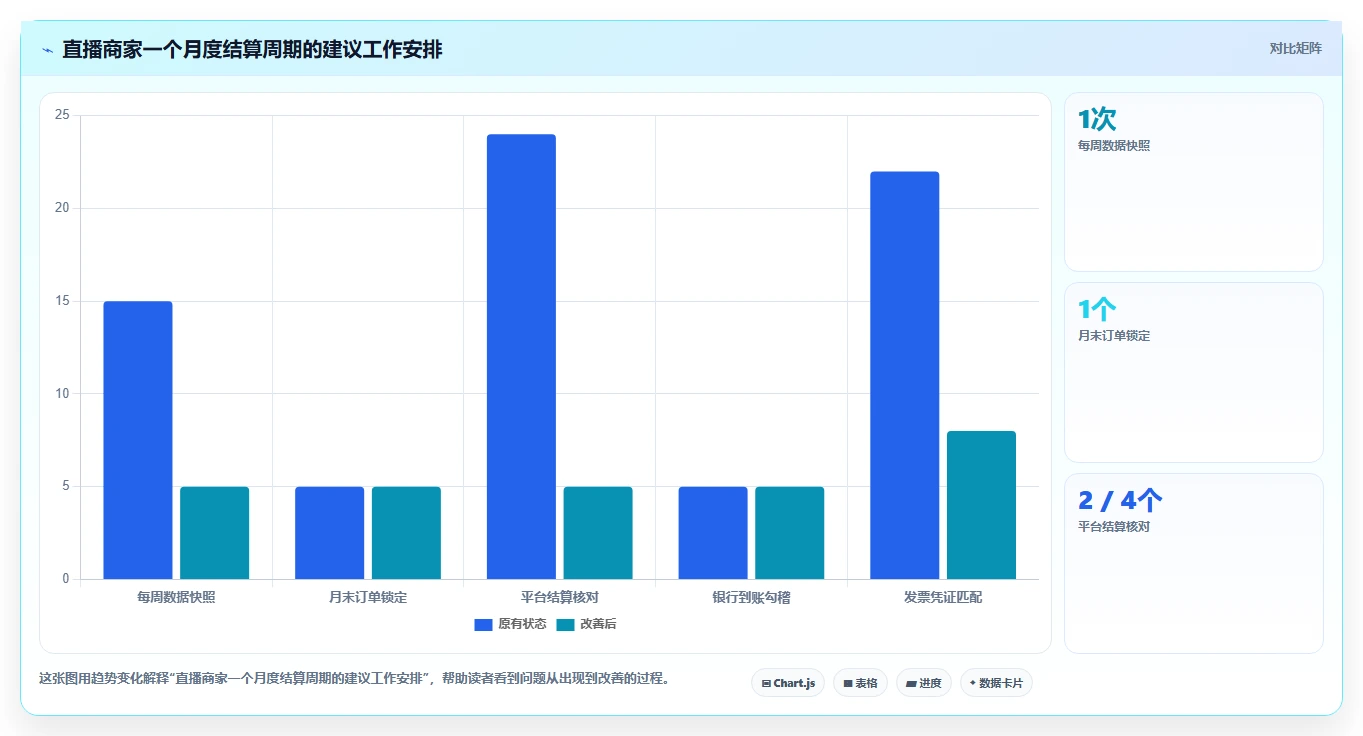Click the y-axis value 20
This screenshot has width=1363, height=736.
[x=62, y=208]
